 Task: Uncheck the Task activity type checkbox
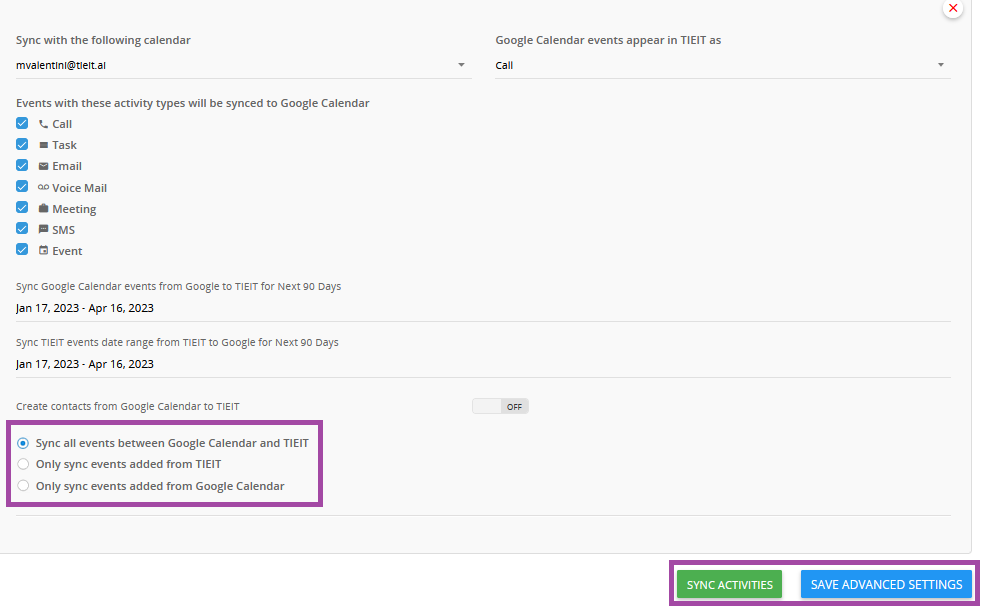click(x=22, y=144)
